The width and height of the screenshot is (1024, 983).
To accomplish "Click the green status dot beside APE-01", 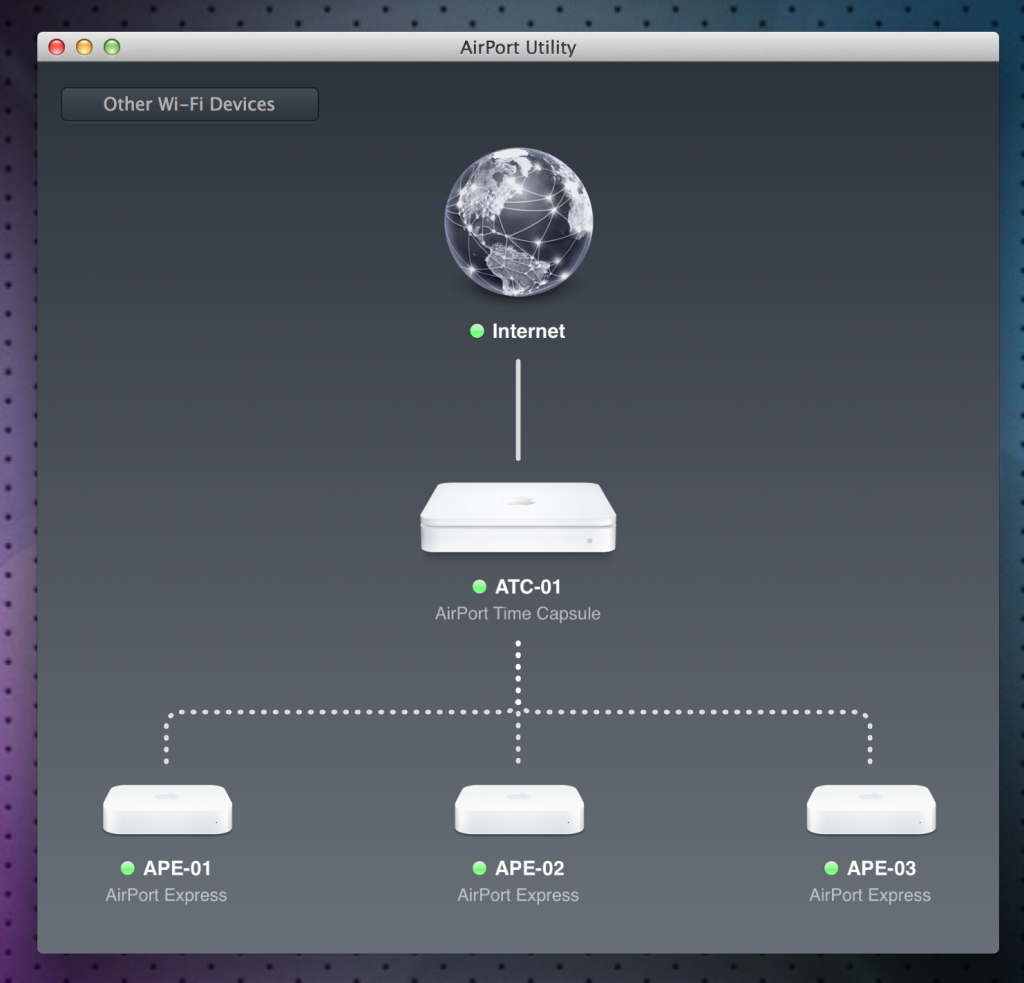I will [x=127, y=868].
